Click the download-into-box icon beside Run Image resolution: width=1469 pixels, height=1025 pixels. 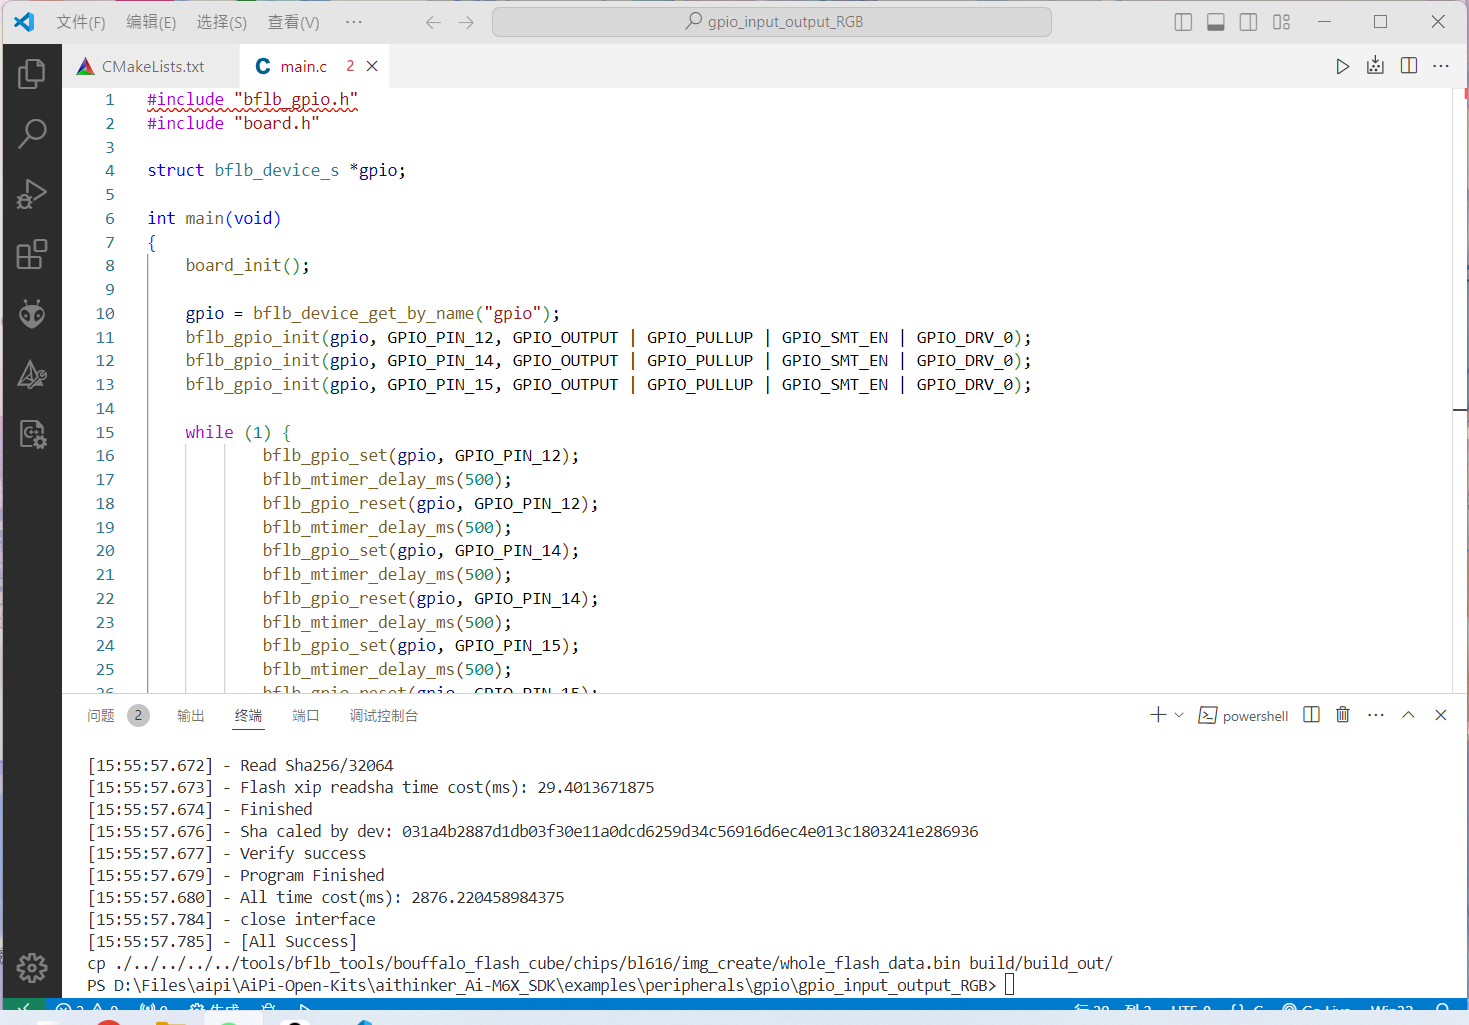pos(1375,66)
